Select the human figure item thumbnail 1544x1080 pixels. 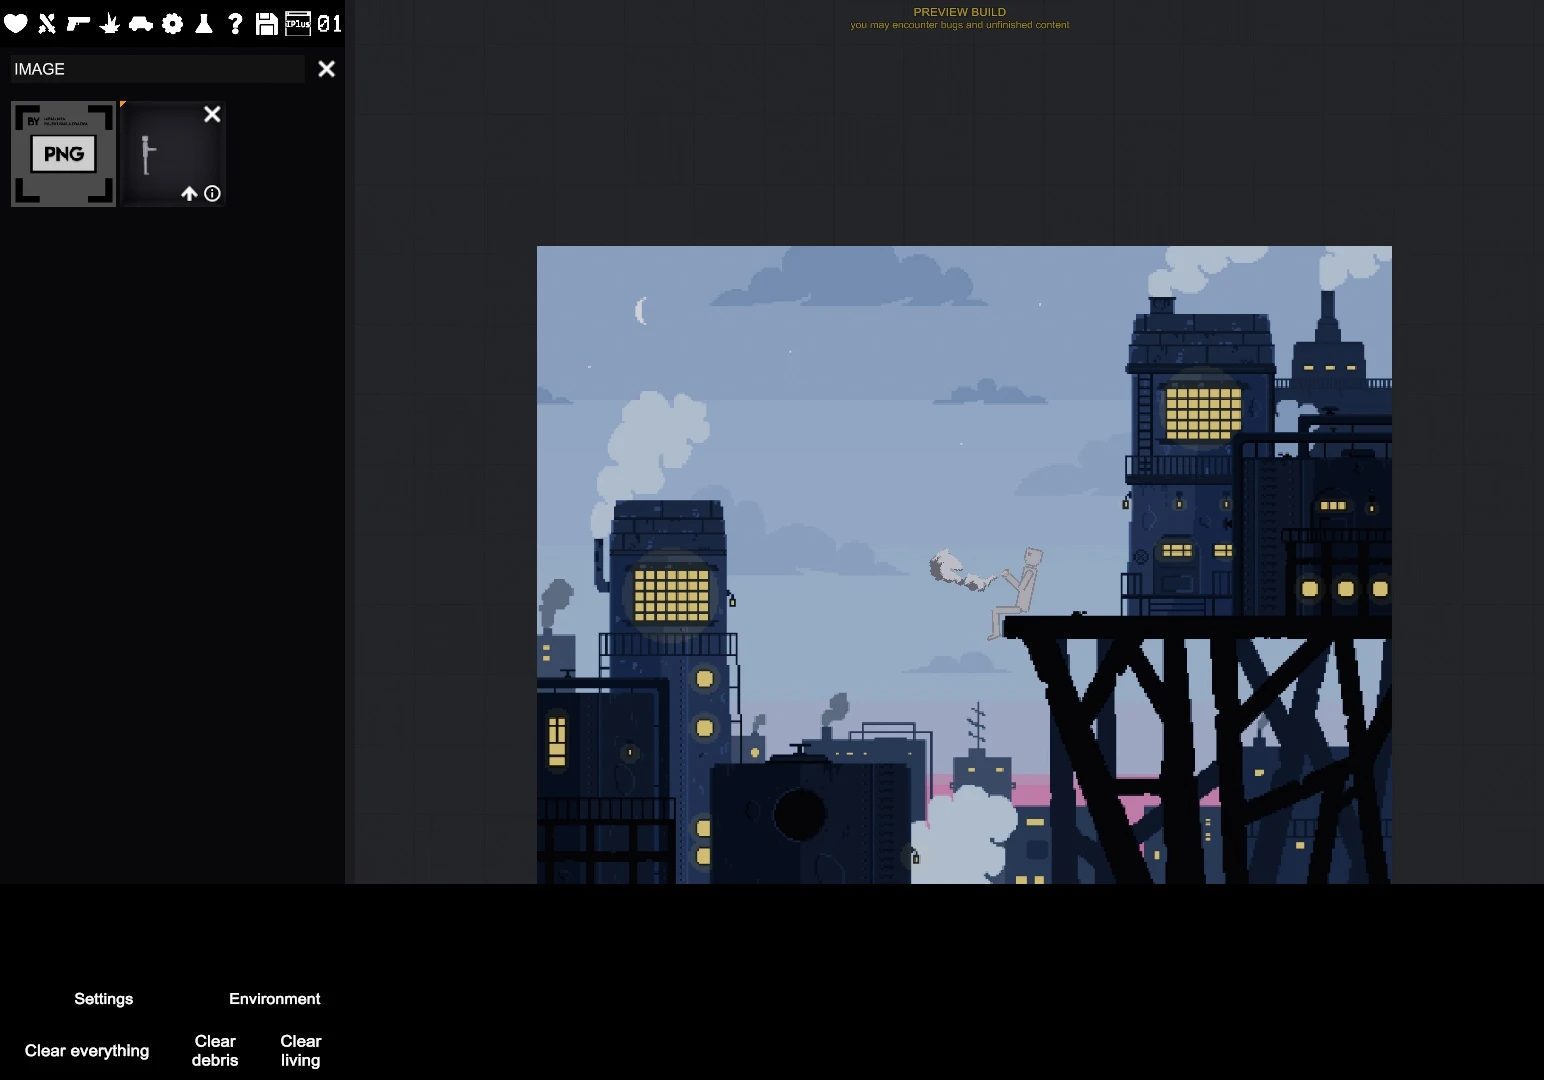pyautogui.click(x=173, y=154)
